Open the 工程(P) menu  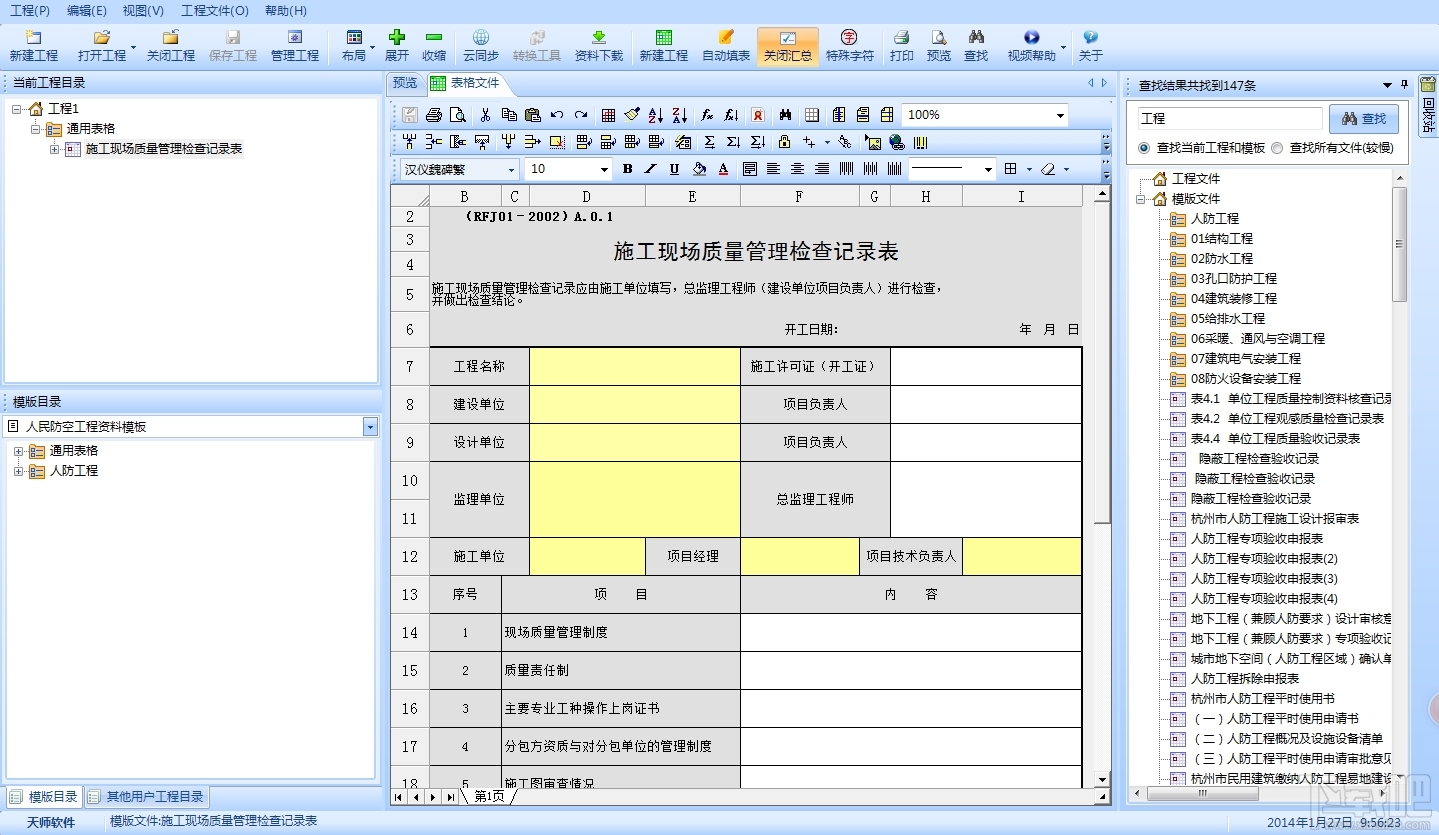(30, 11)
